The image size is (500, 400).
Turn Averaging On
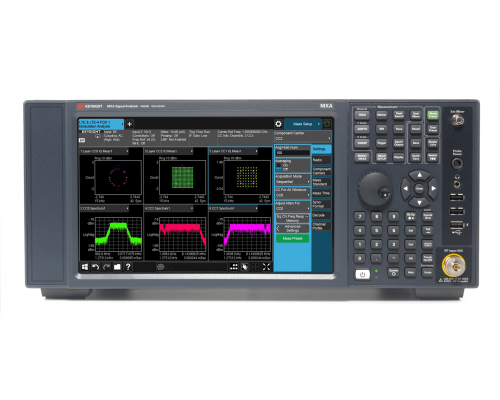[282, 165]
